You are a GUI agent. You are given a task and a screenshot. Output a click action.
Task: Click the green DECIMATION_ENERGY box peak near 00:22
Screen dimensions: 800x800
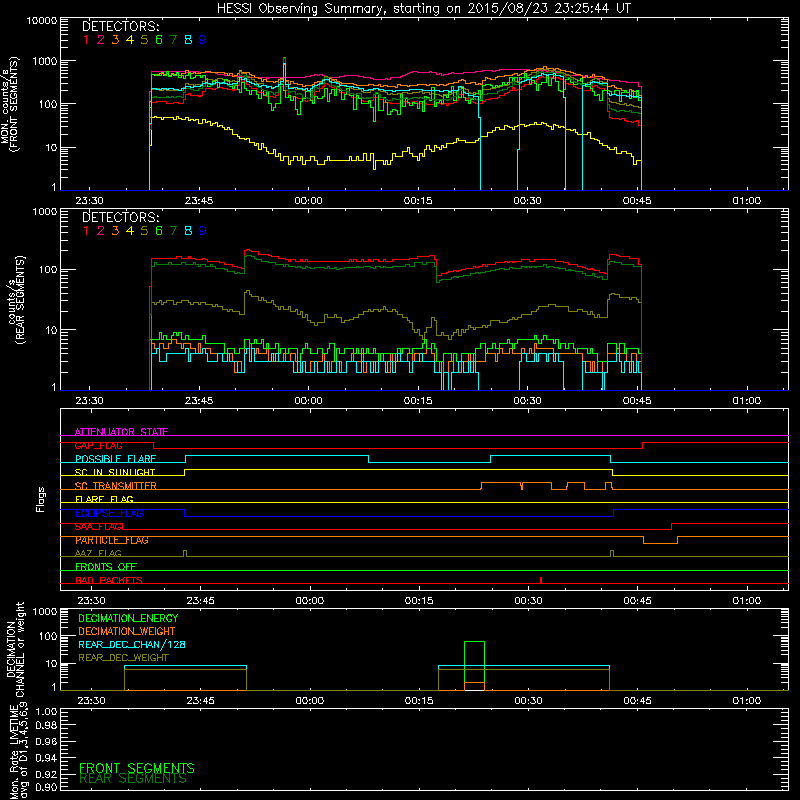click(x=474, y=642)
